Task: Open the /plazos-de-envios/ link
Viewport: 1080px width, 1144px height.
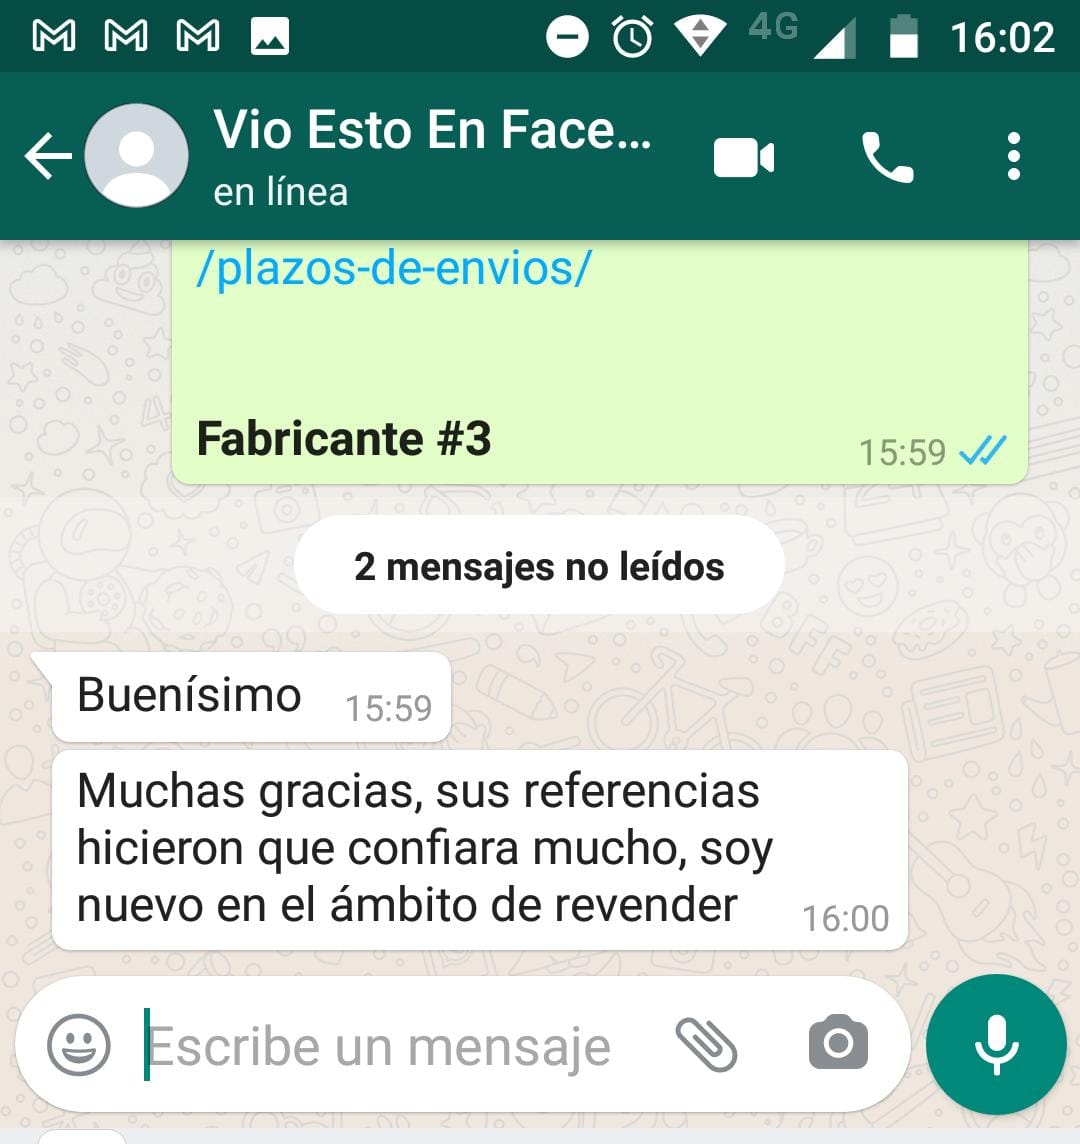Action: [x=394, y=268]
